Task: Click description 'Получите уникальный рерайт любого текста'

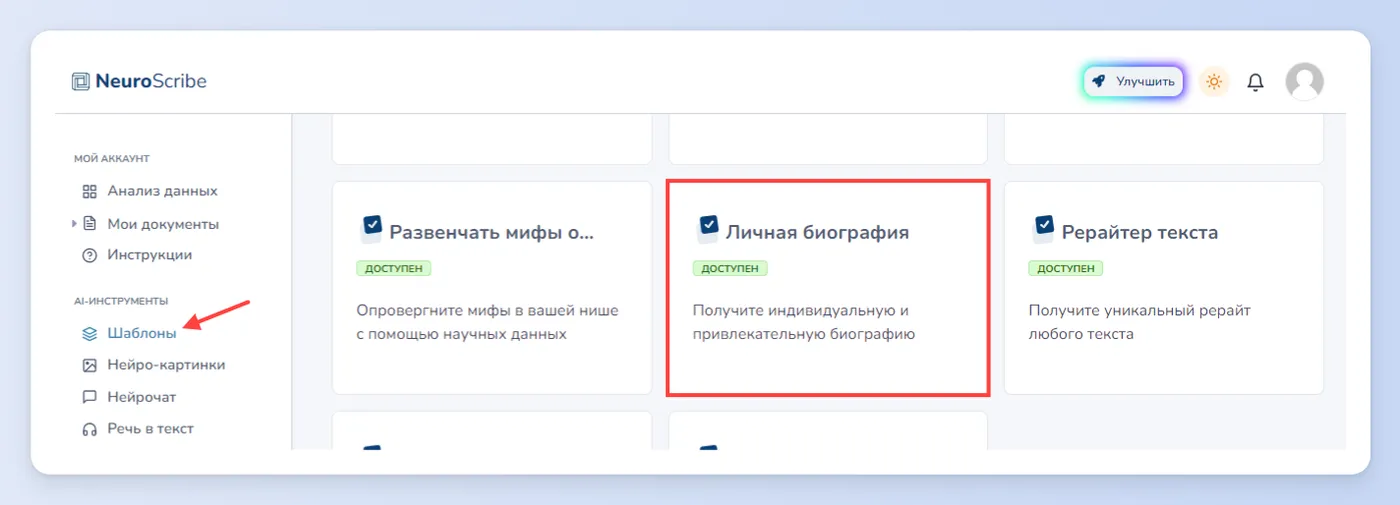Action: coord(1140,322)
